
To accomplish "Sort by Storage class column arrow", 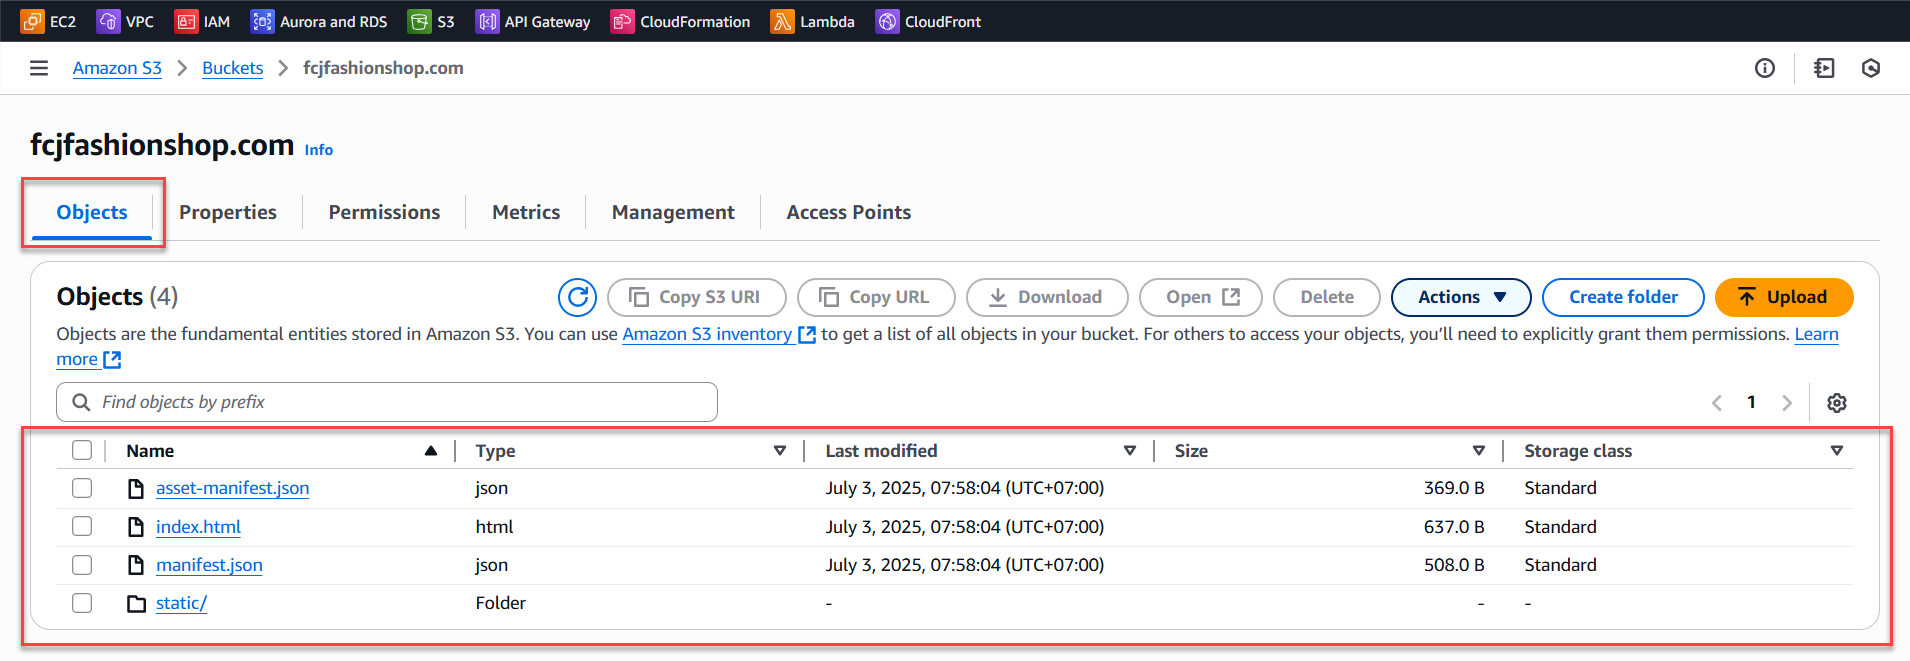I will click(1837, 451).
